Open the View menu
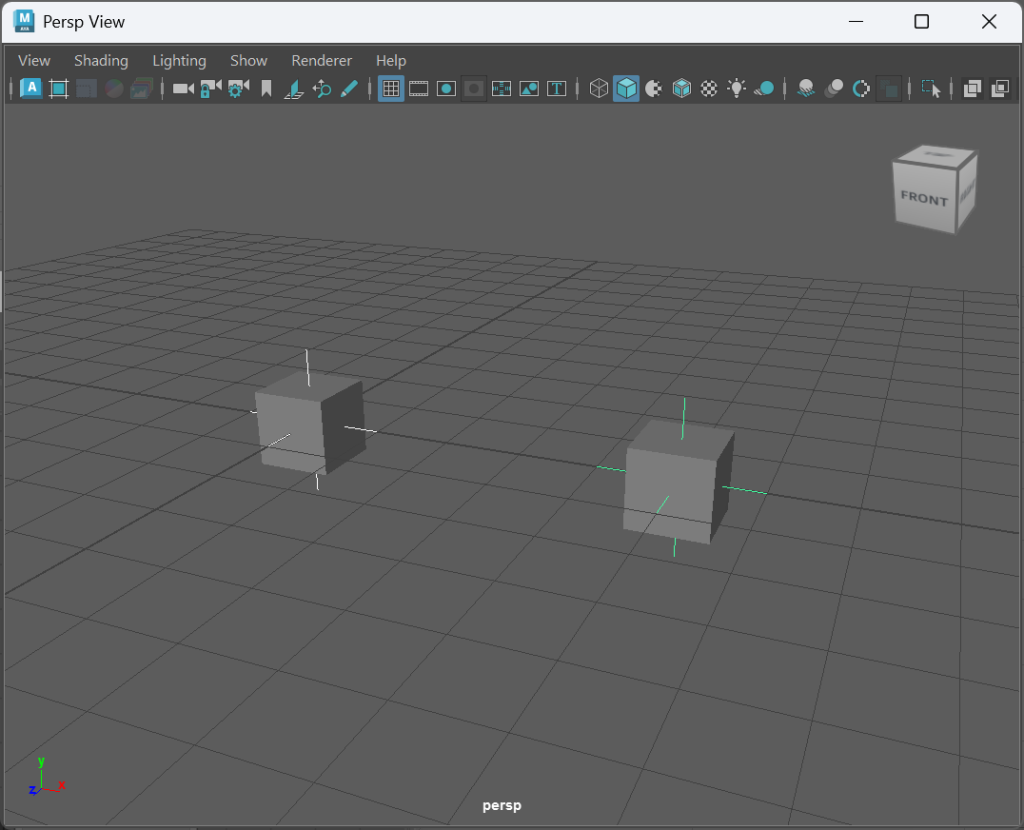Screen dimensions: 1024x830 point(34,61)
